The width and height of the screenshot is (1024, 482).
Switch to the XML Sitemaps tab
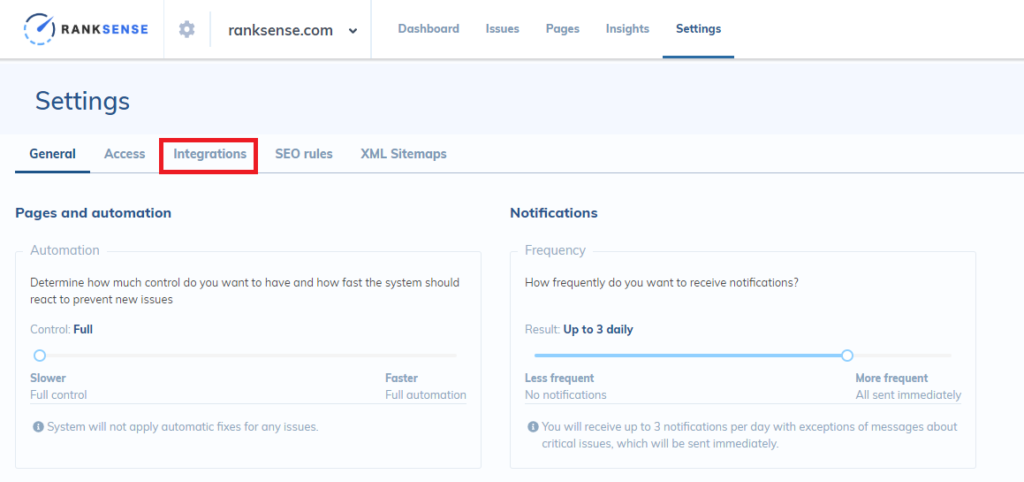(404, 154)
